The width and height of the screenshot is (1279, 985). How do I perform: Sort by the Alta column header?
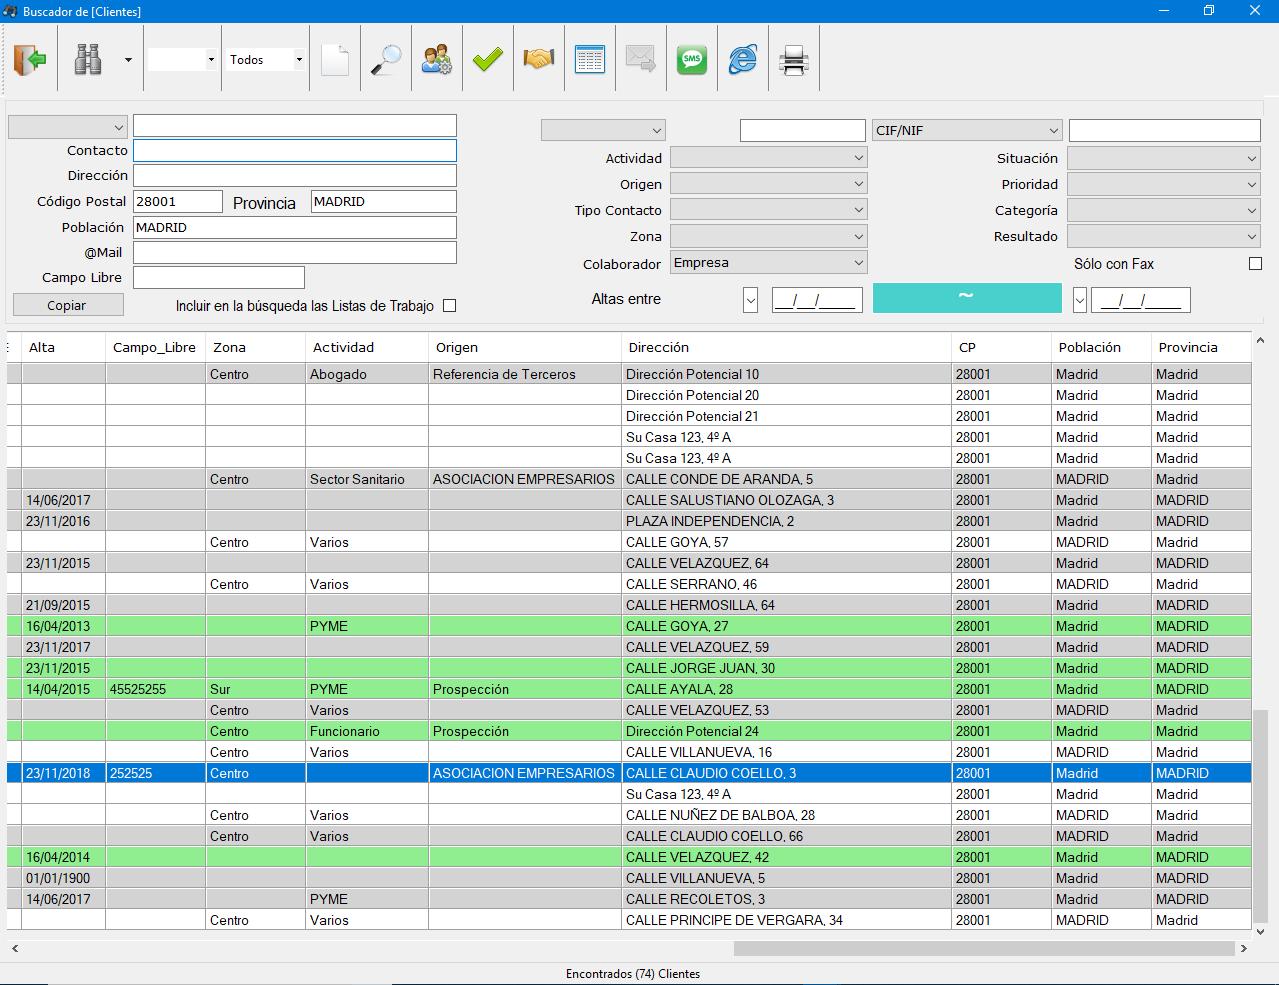click(64, 347)
